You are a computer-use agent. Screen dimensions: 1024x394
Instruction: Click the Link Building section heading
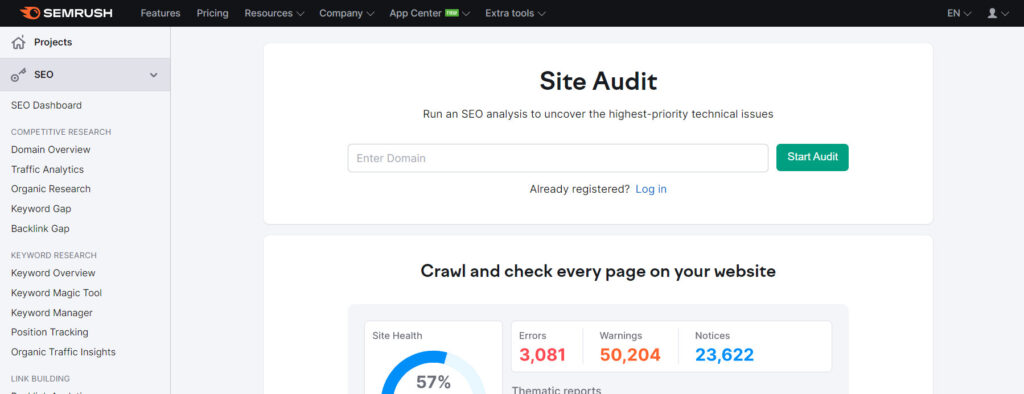point(40,379)
